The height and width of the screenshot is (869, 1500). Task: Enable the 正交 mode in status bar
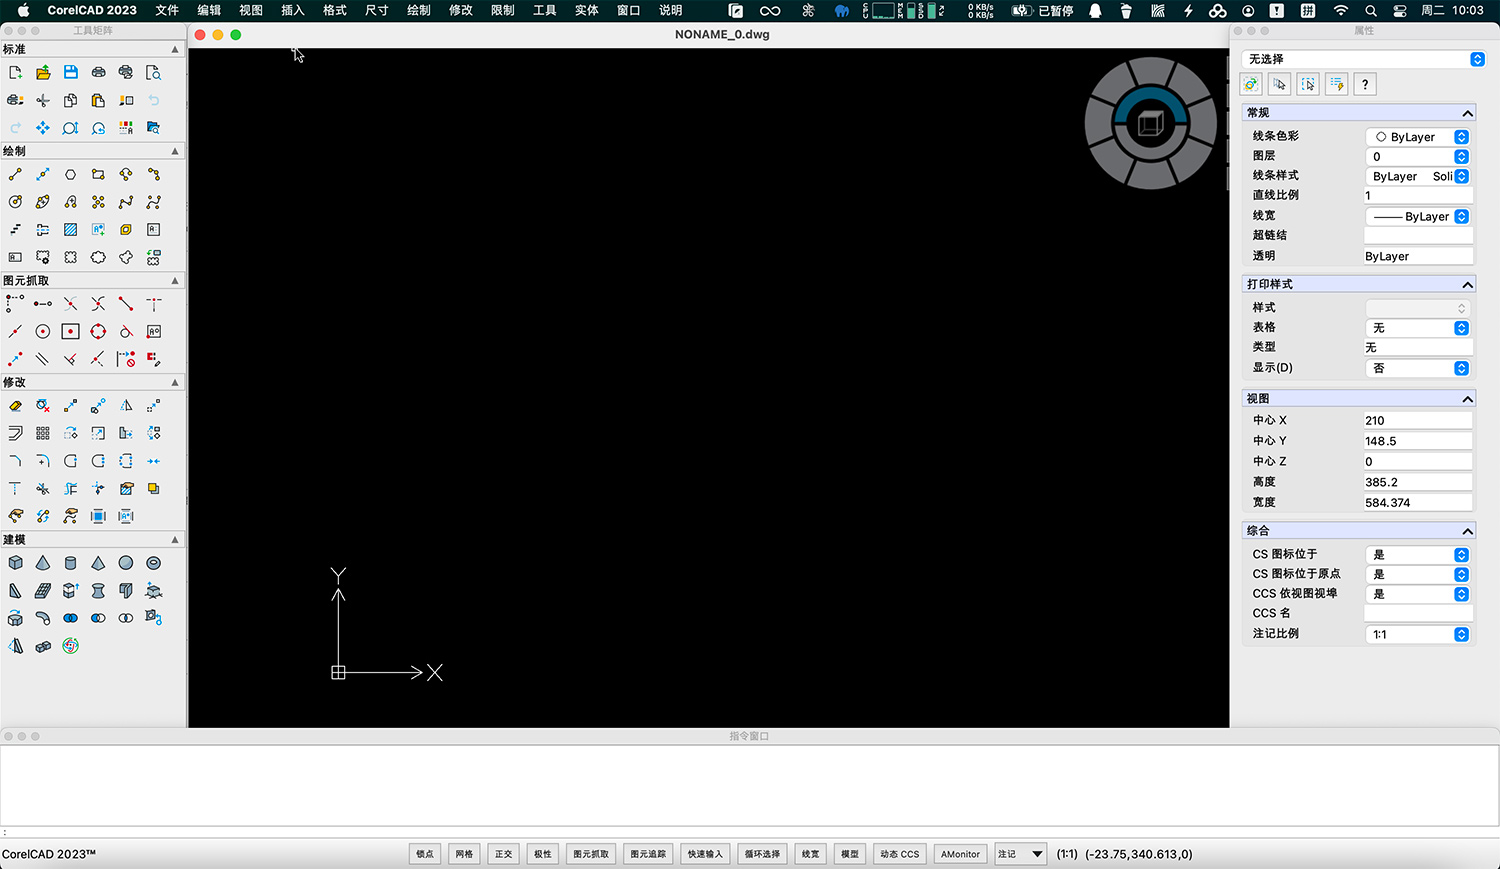(x=503, y=854)
